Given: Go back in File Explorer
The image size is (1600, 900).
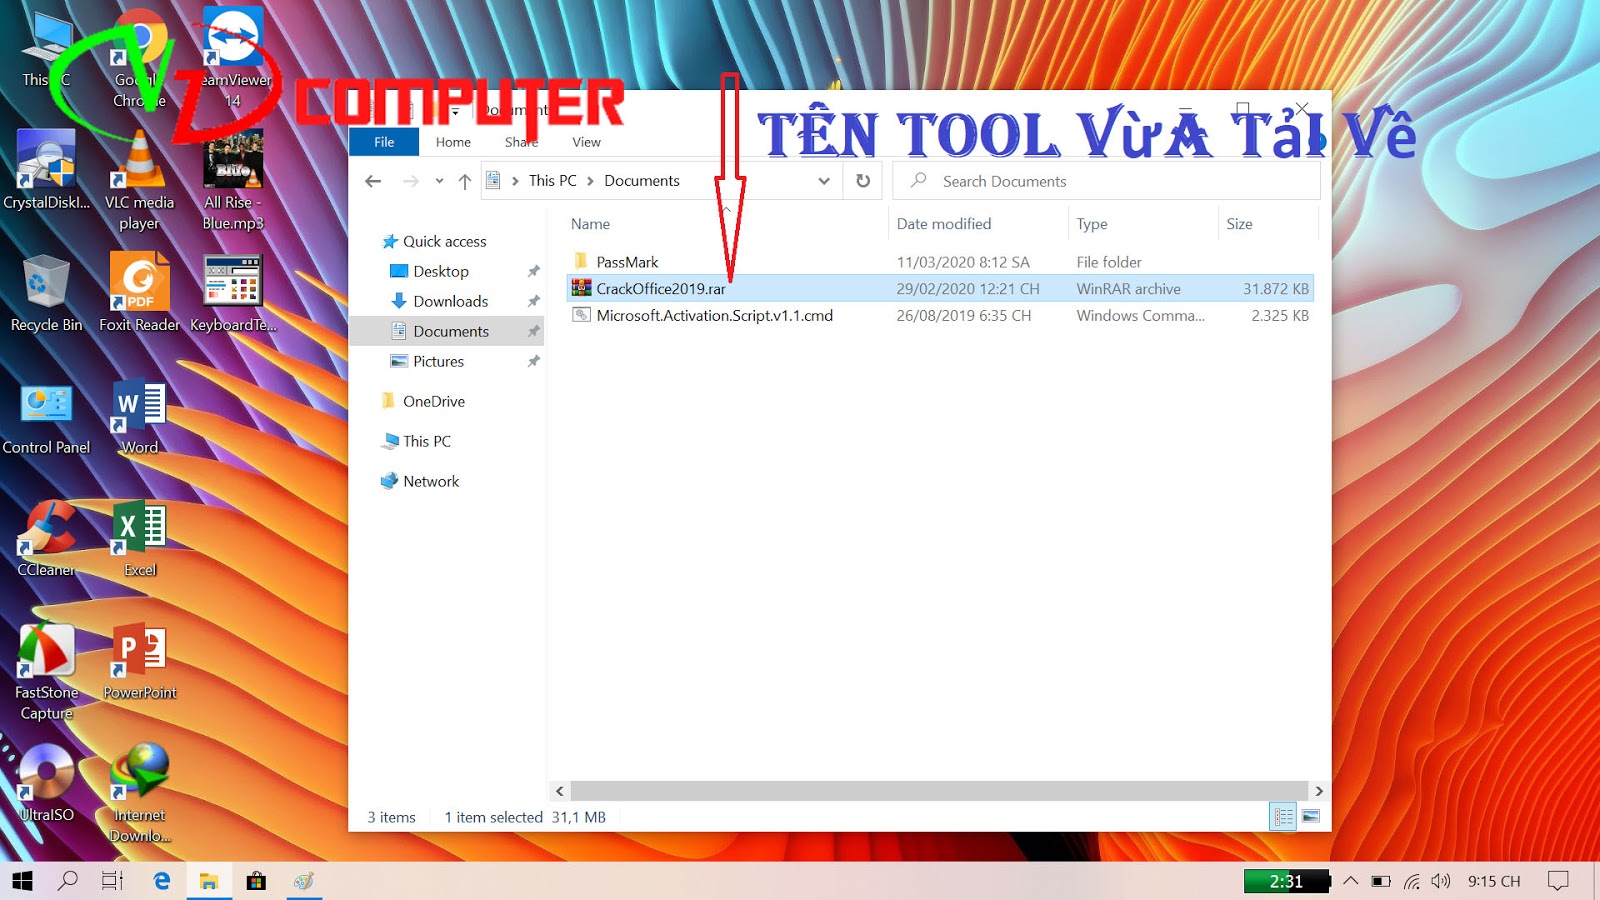Looking at the screenshot, I should point(373,181).
